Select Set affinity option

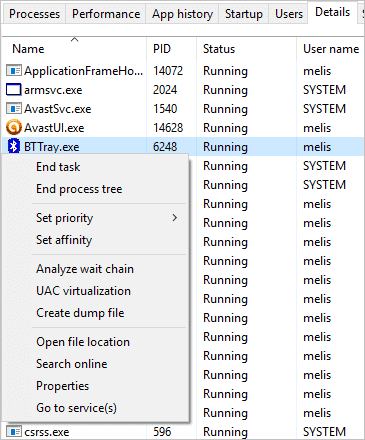pos(64,240)
